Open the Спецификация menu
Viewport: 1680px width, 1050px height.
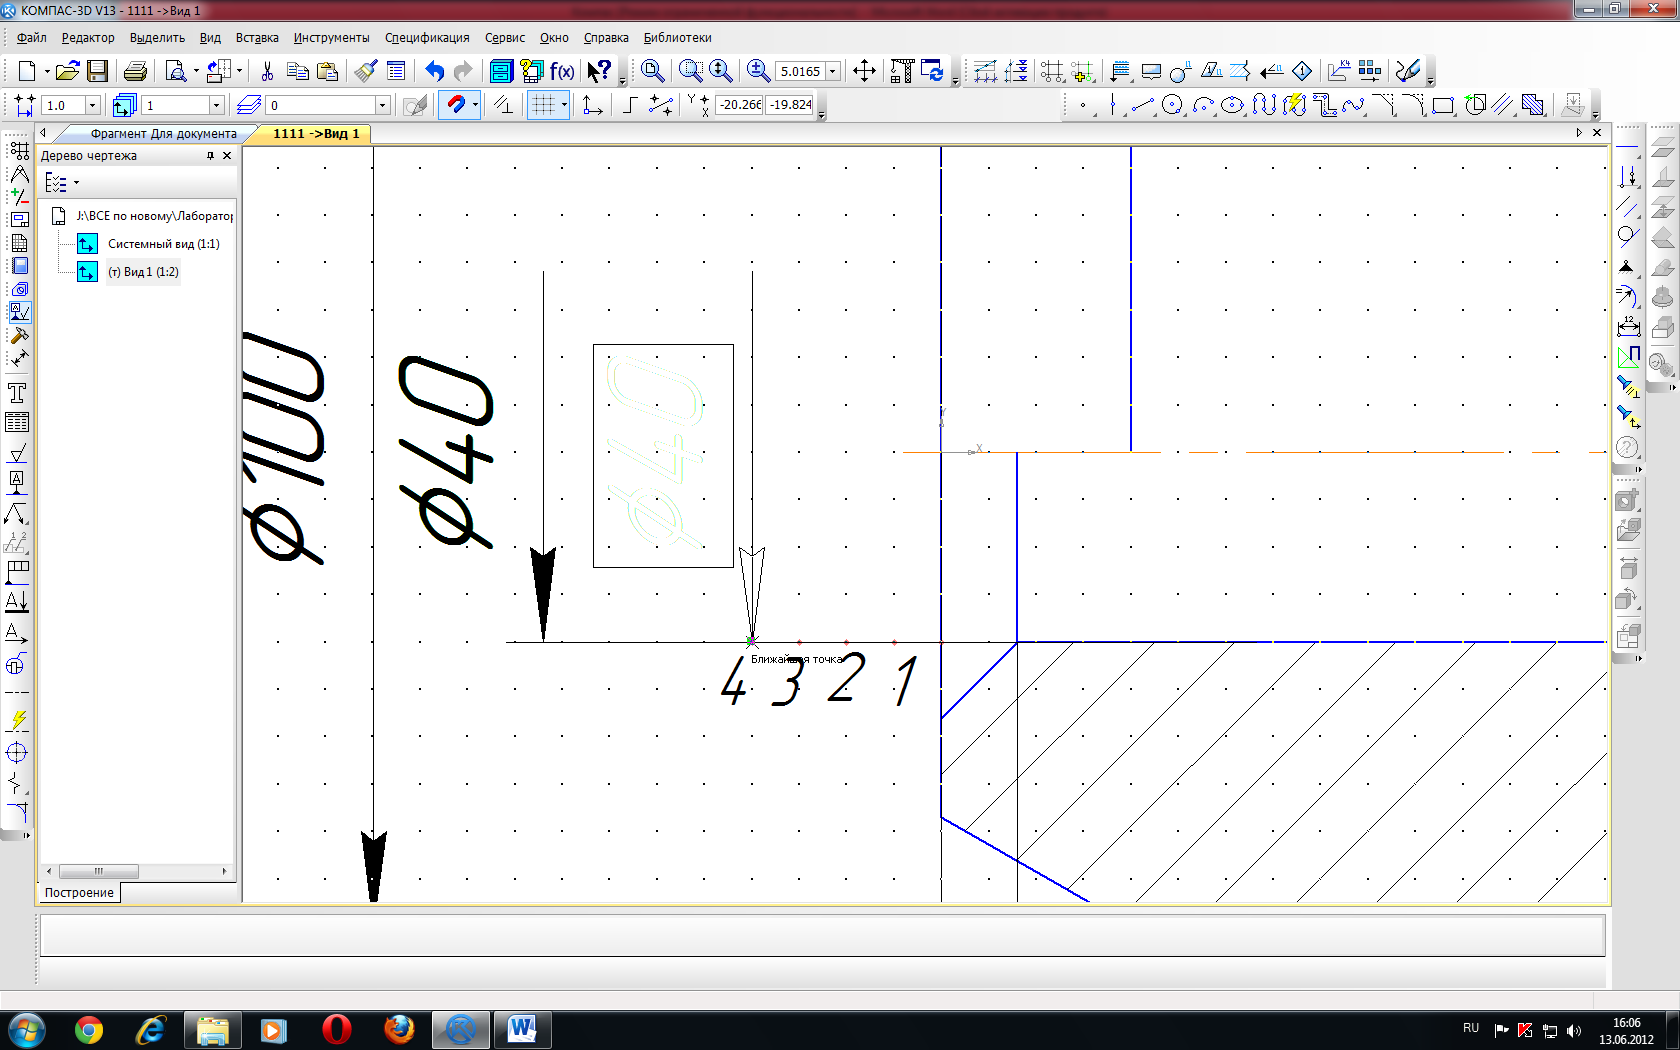[x=427, y=38]
